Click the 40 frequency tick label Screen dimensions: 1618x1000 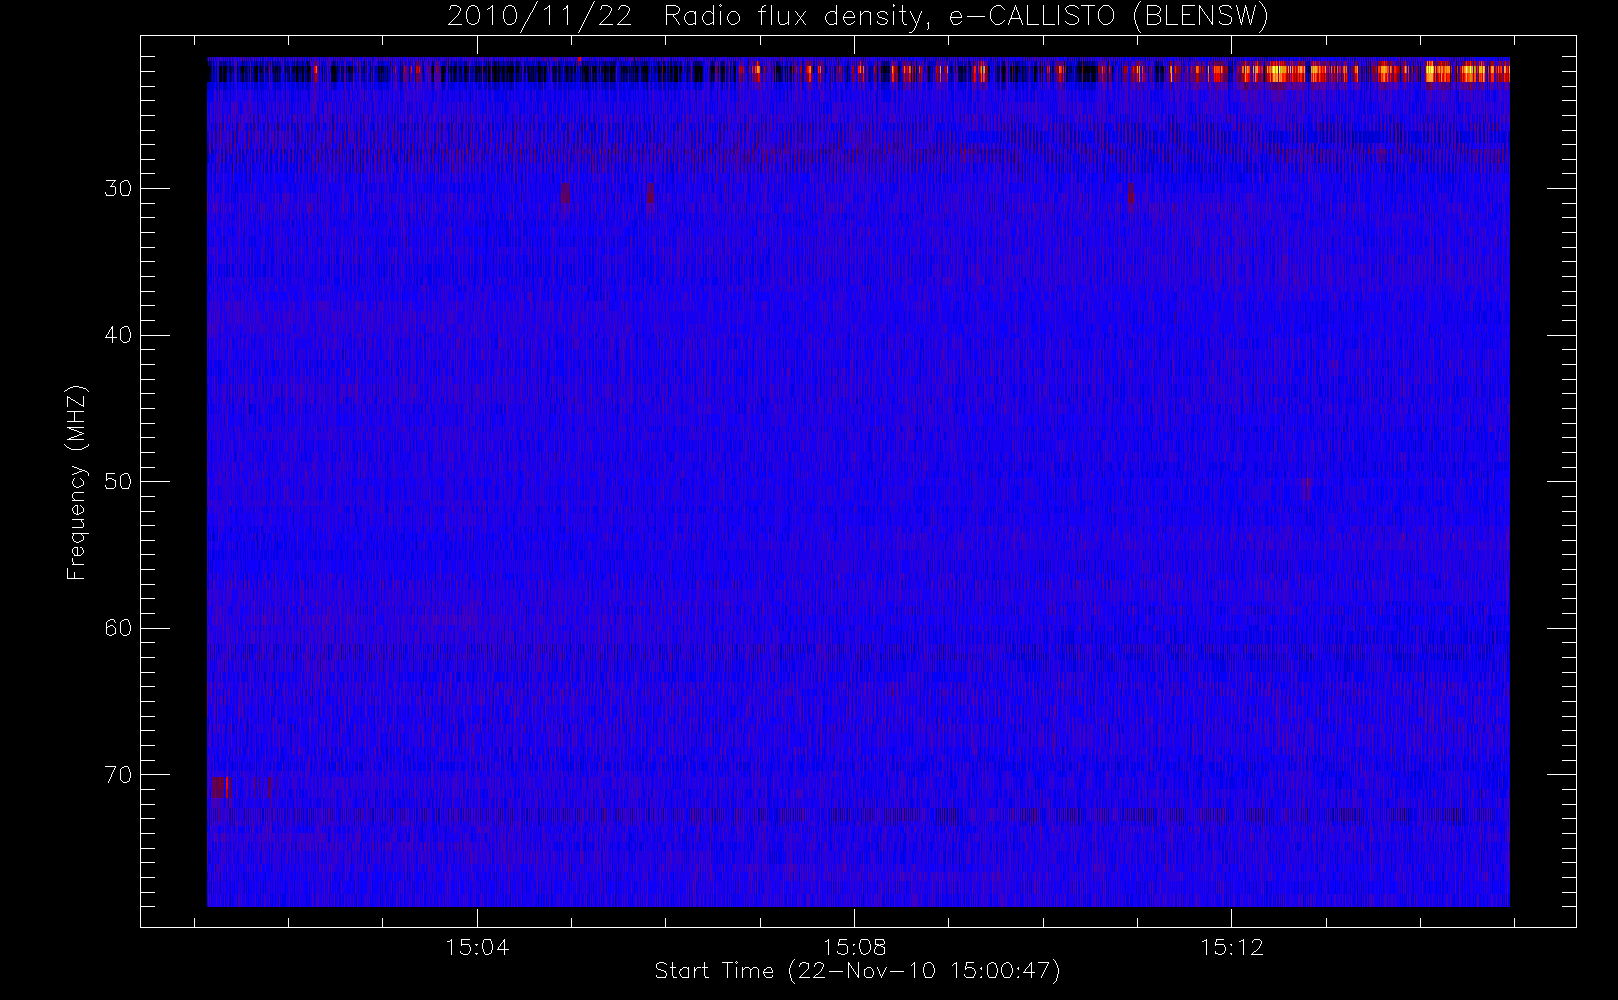(117, 335)
